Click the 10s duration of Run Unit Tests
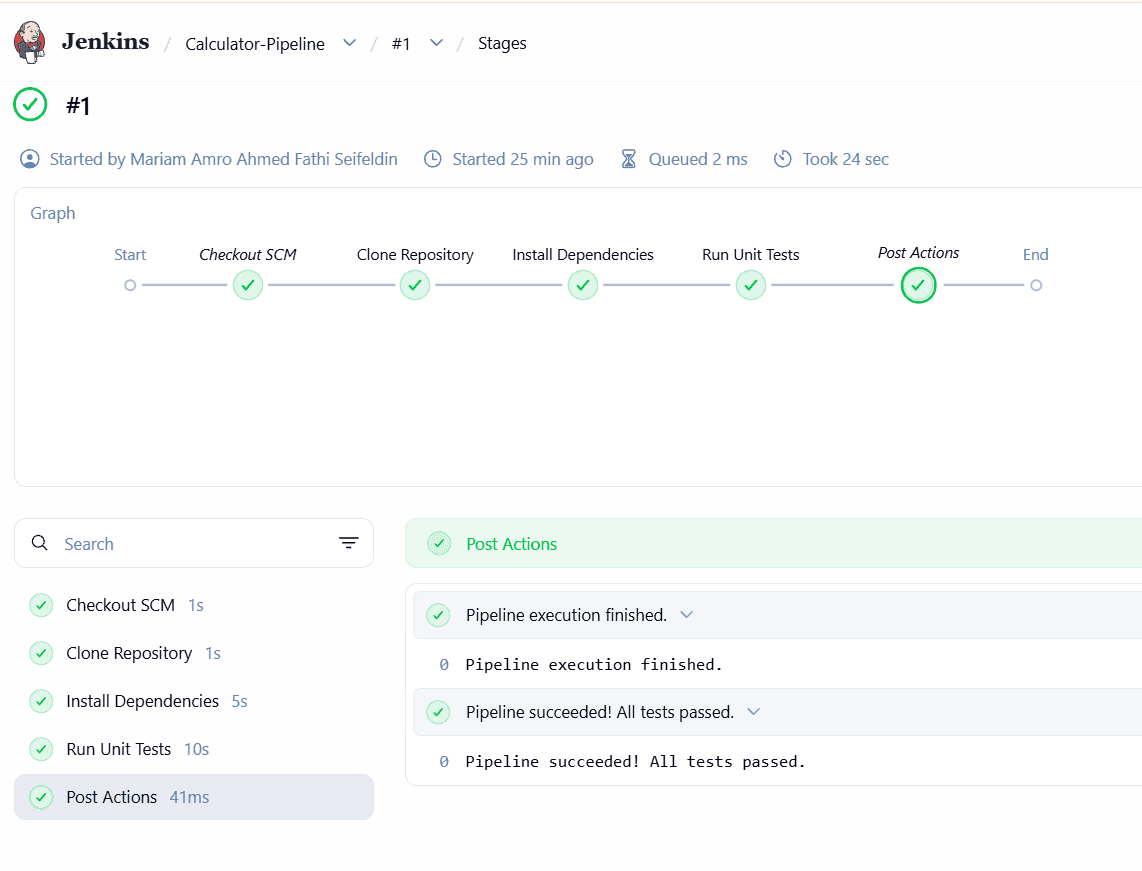The width and height of the screenshot is (1142, 871). (x=197, y=749)
